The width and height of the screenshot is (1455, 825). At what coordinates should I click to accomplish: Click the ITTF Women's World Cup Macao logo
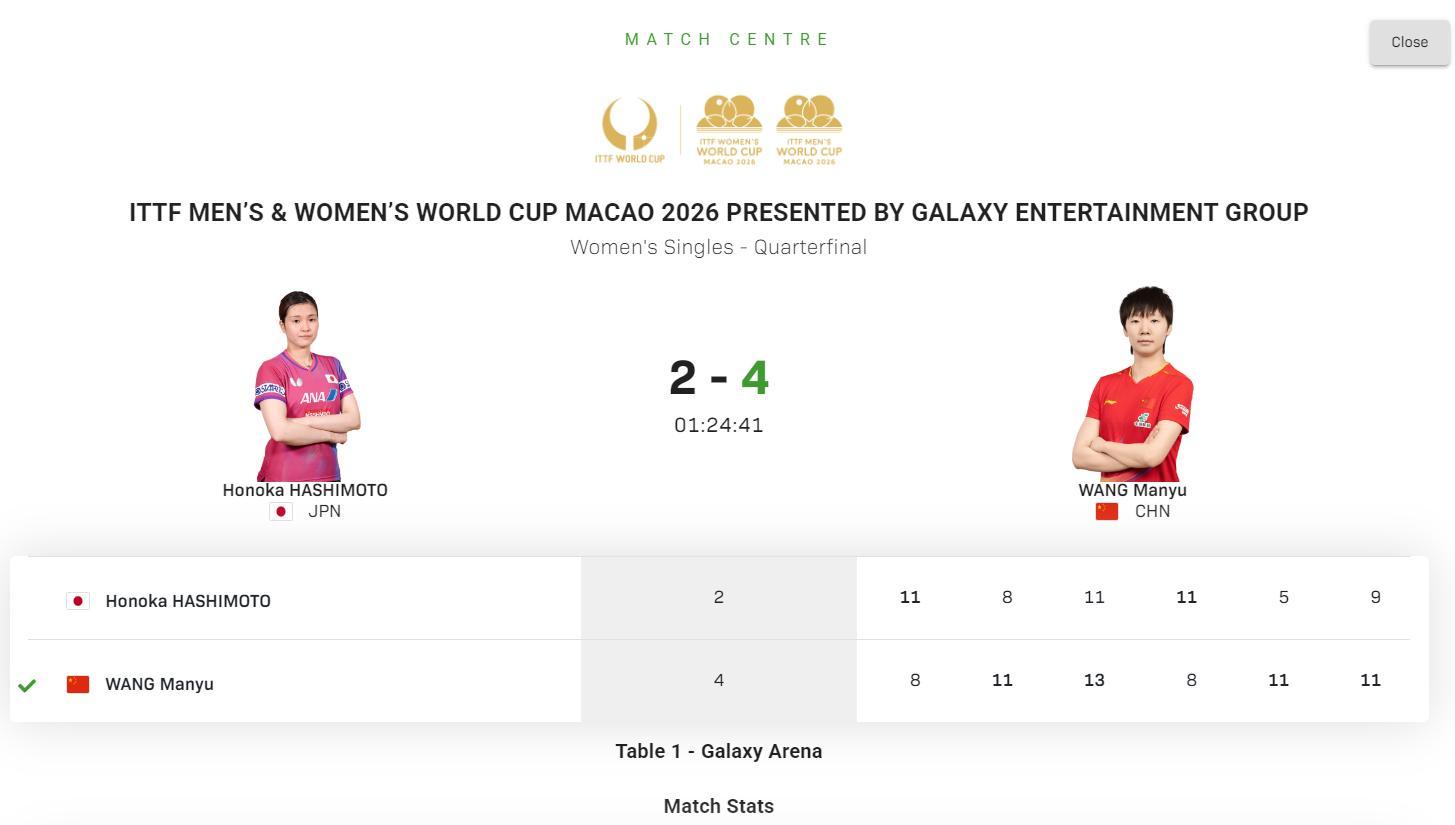coord(729,130)
